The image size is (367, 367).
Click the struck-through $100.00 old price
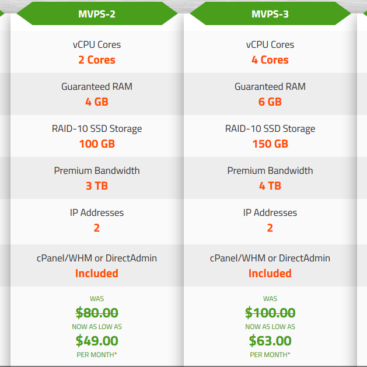(270, 313)
